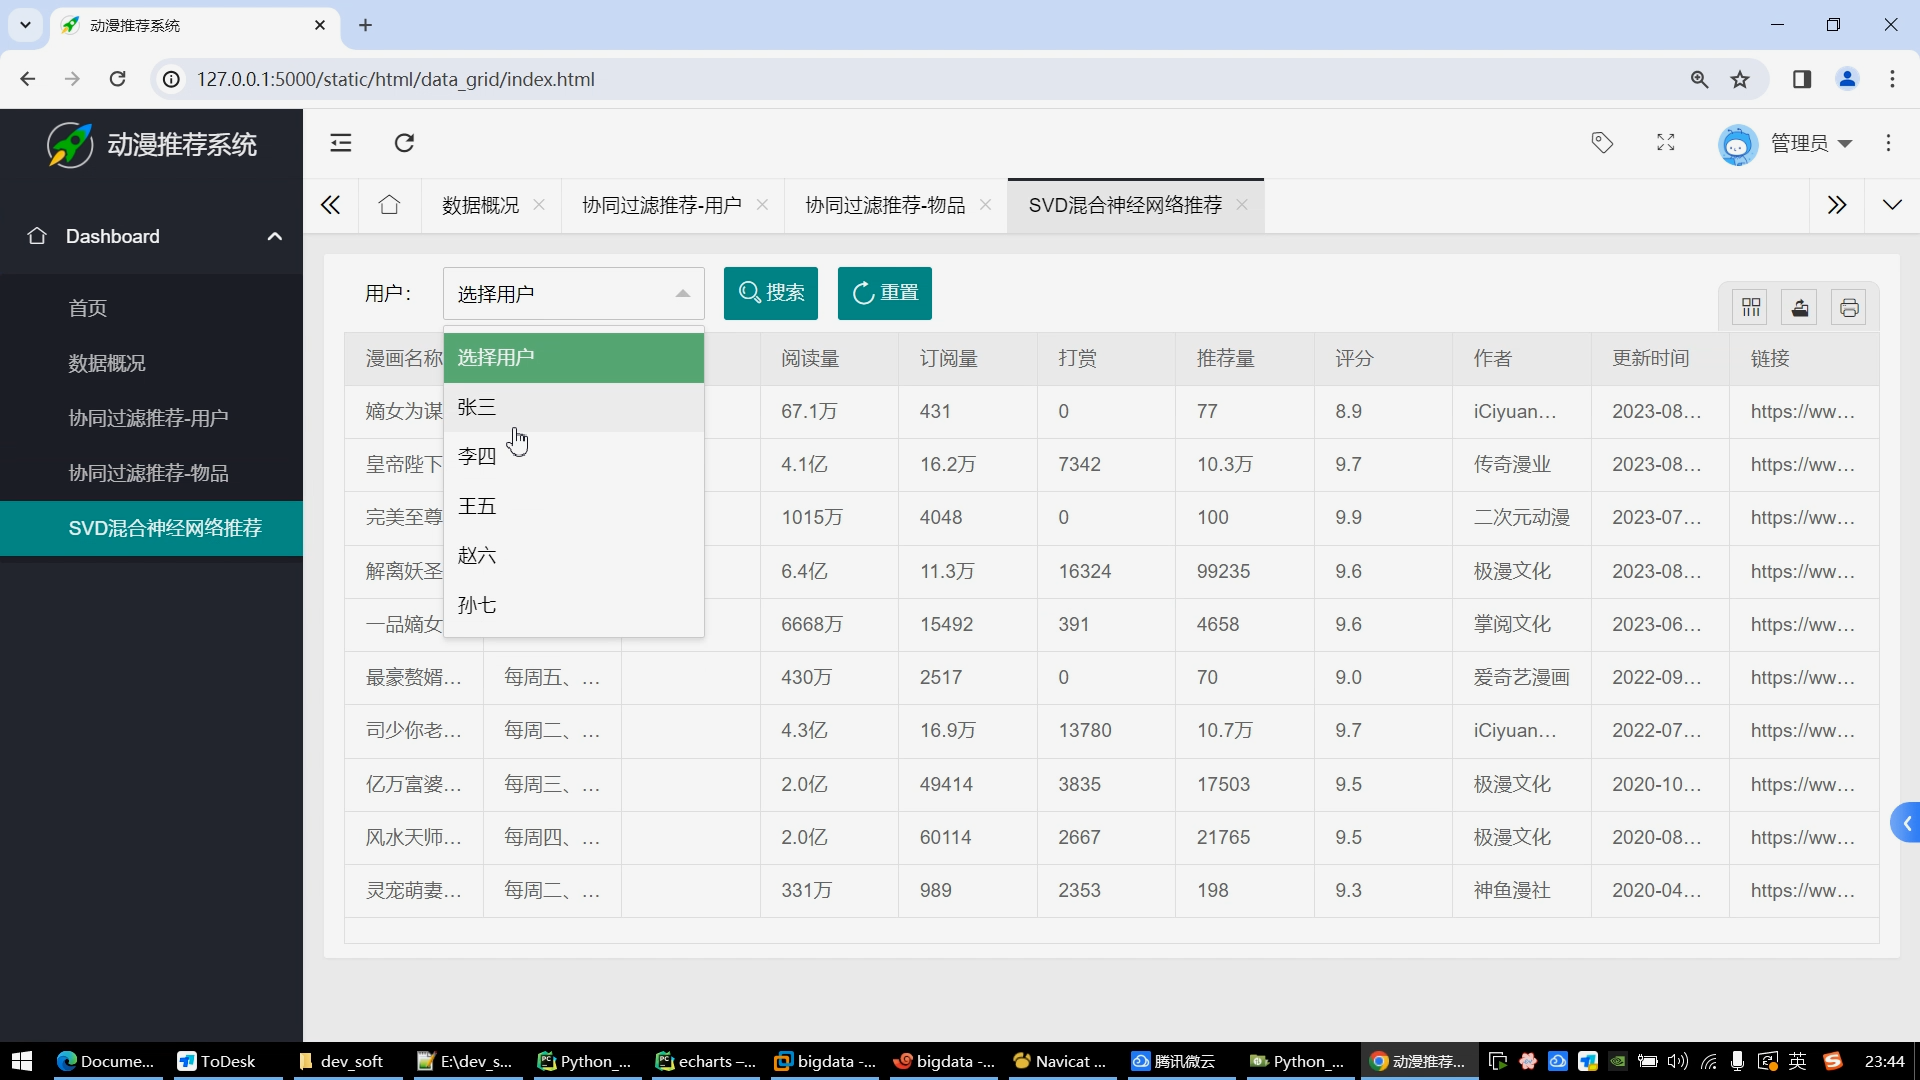Viewport: 1920px width, 1080px height.
Task: Switch to 数据概况 tab
Action: [480, 205]
